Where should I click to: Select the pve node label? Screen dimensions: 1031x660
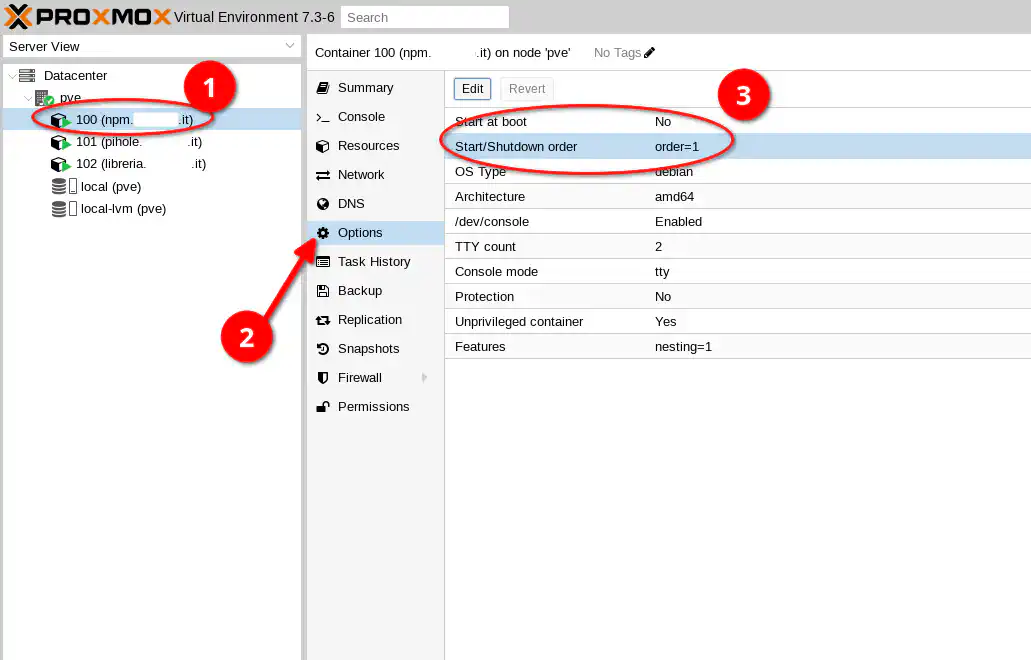70,98
